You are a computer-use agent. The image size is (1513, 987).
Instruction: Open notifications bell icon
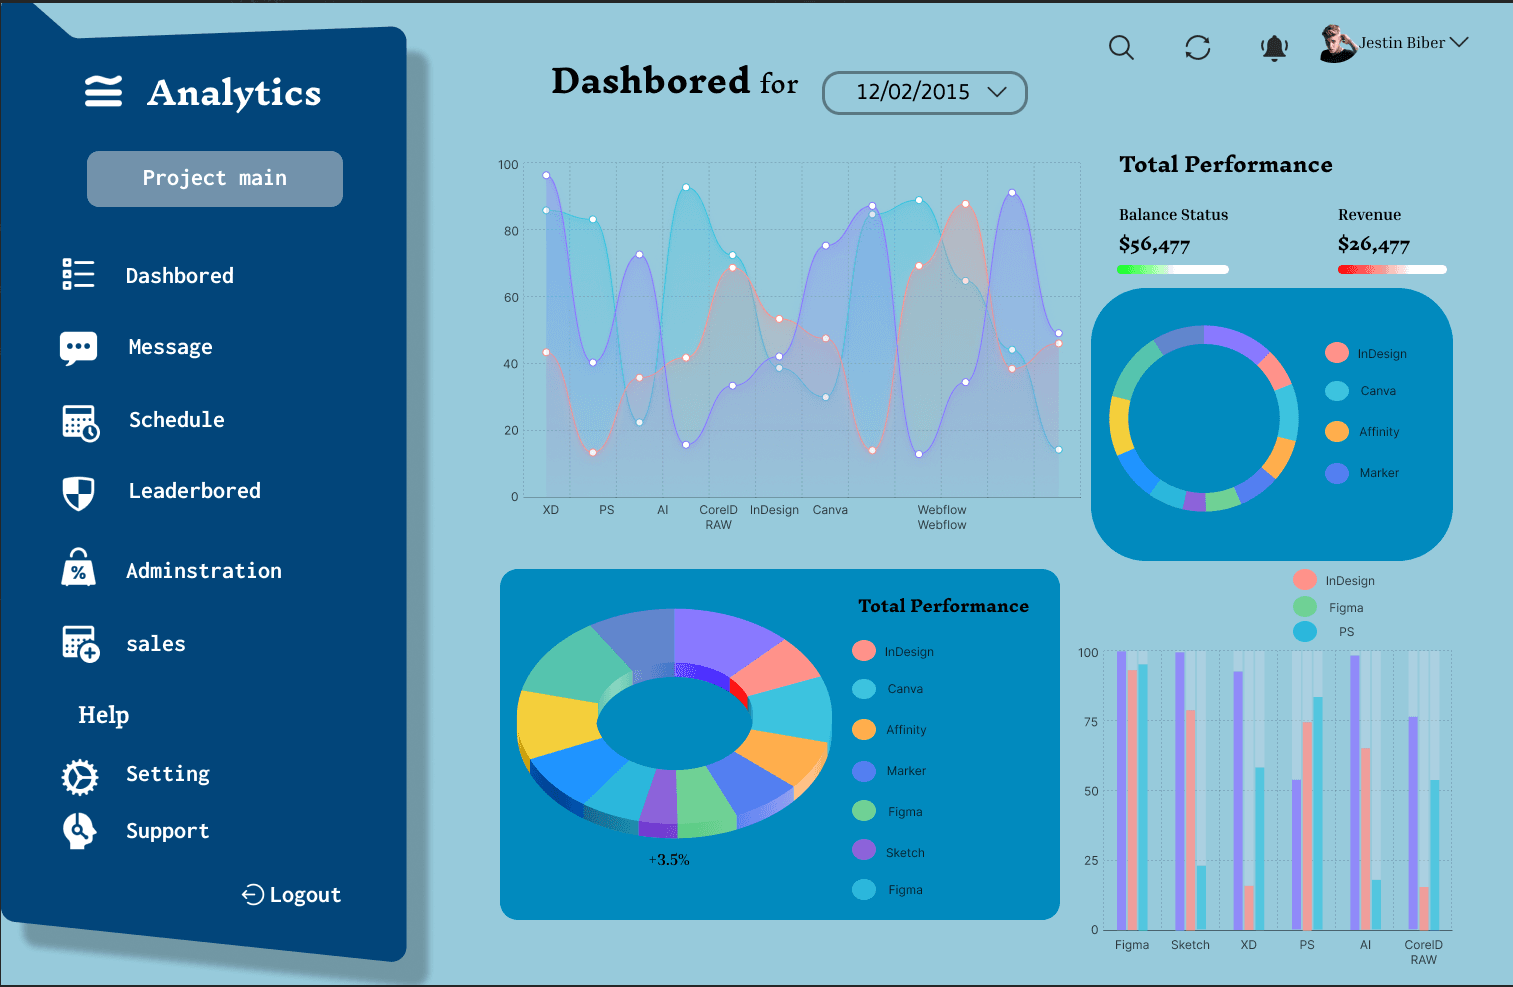[x=1274, y=48]
